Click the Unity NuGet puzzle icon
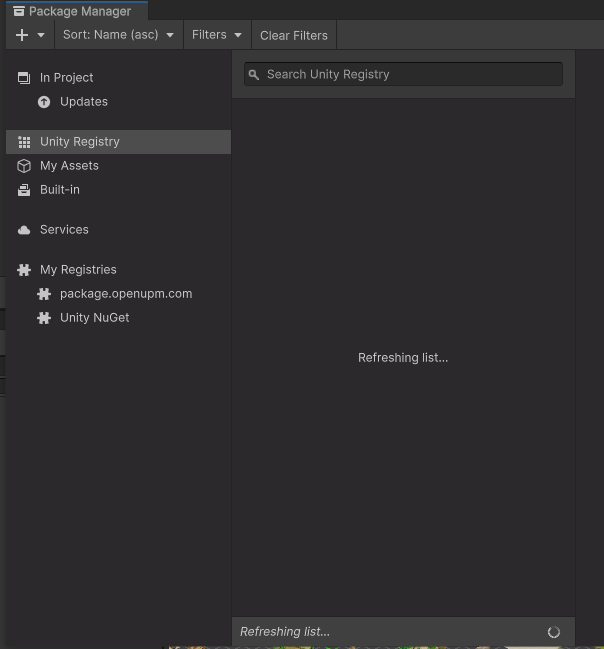This screenshot has height=649, width=604. (44, 318)
